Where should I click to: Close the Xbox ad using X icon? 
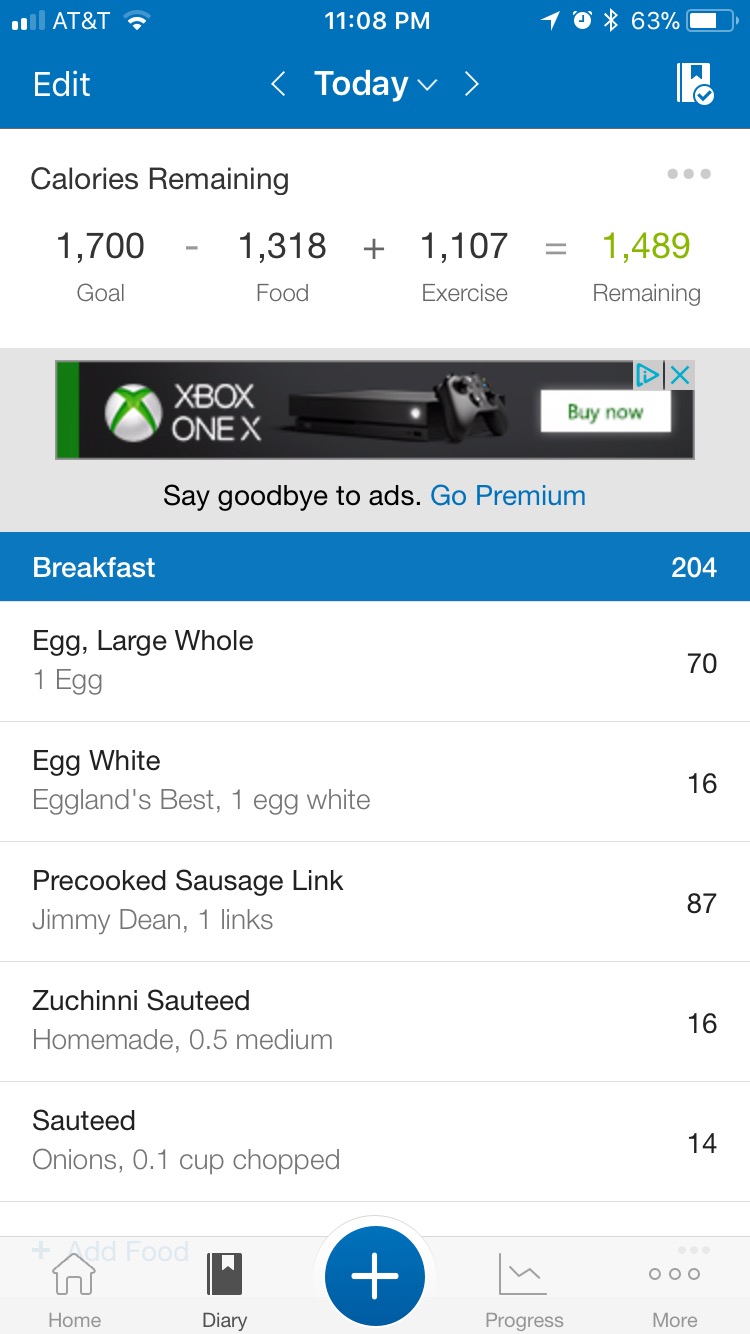(x=680, y=375)
